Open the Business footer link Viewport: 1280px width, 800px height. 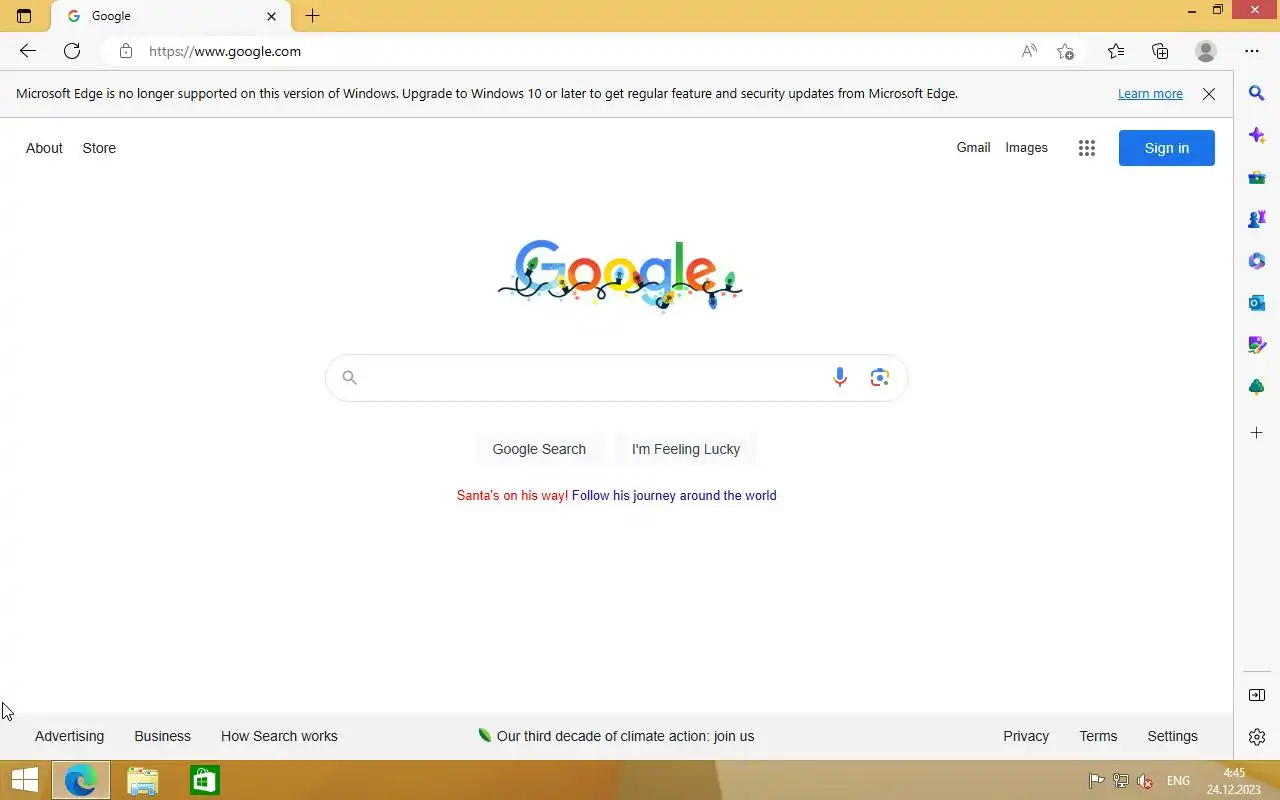pos(162,736)
